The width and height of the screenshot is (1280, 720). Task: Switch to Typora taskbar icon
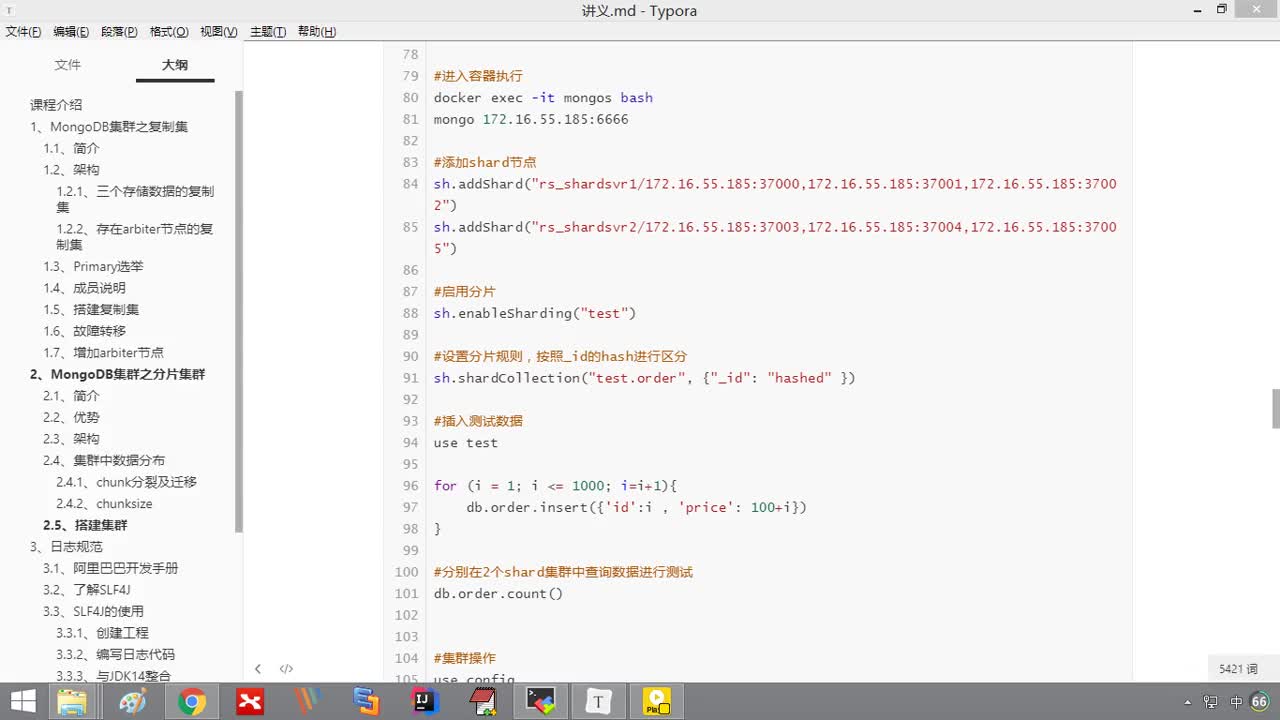click(598, 702)
